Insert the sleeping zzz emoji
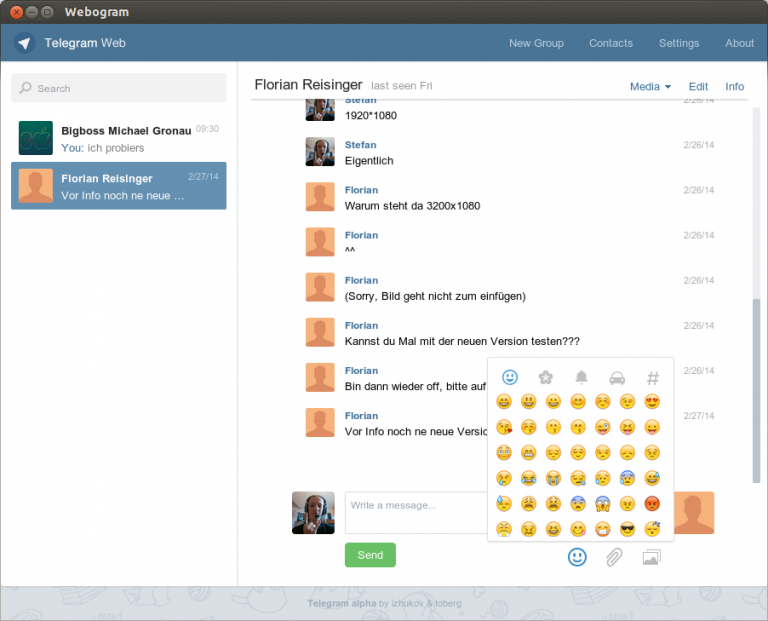The height and width of the screenshot is (621, 768). point(652,529)
